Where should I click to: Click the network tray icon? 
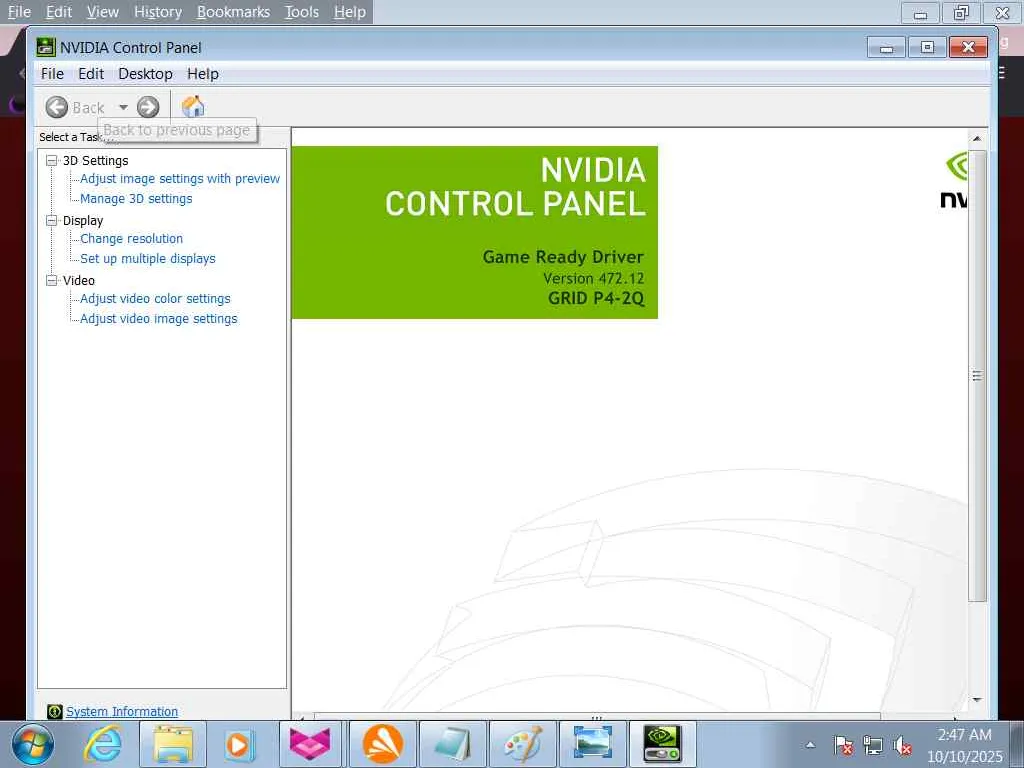(872, 745)
